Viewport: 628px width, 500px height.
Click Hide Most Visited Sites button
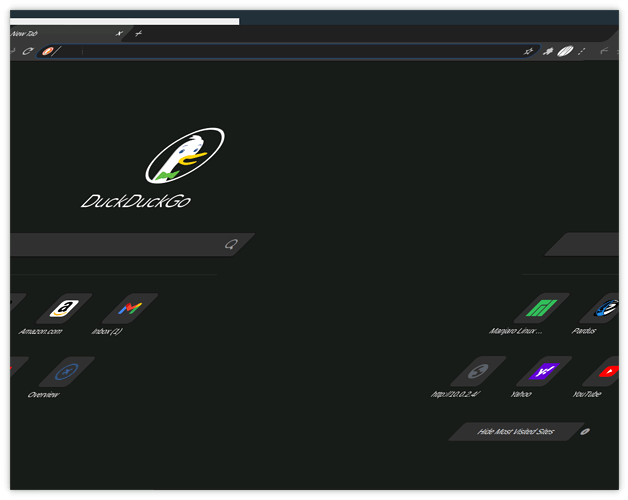pyautogui.click(x=516, y=431)
